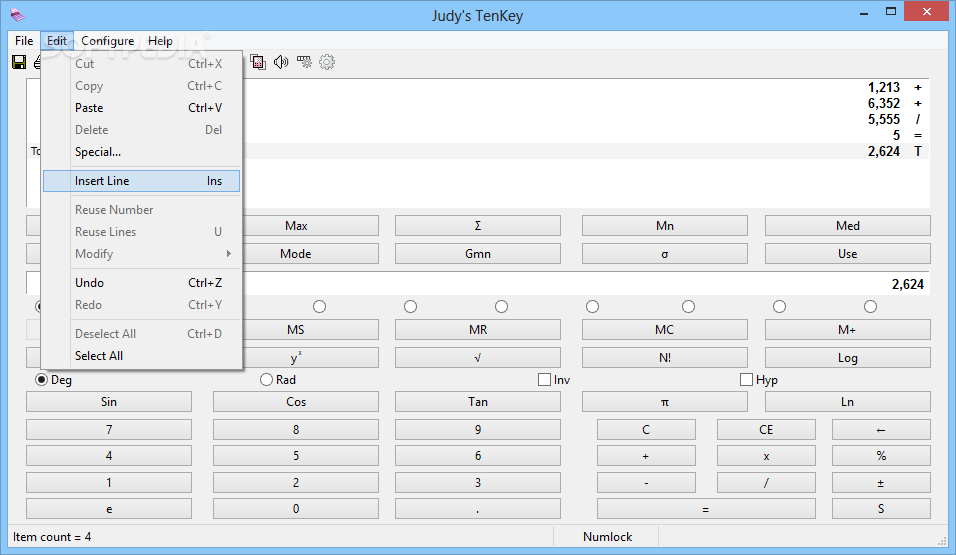Screen dimensions: 956x555
Task: Click the greyed Redo menu entry
Action: click(x=141, y=305)
